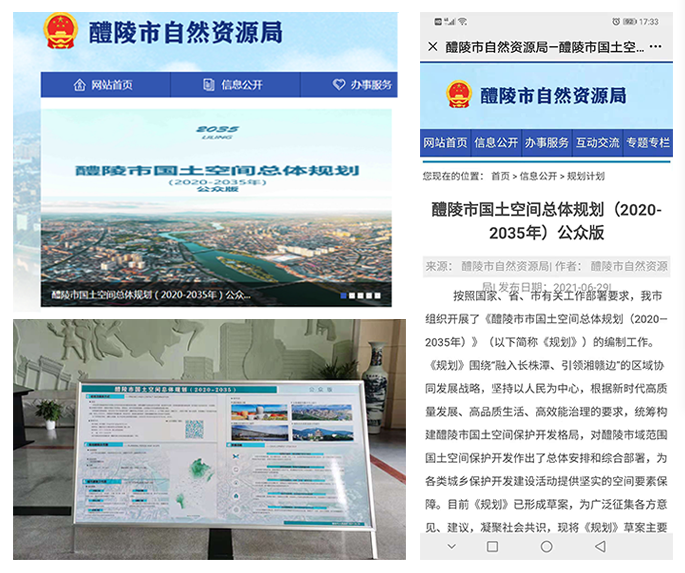Click the heart icon beside 办事服务
Viewport: 685px width, 573px height.
pos(339,84)
